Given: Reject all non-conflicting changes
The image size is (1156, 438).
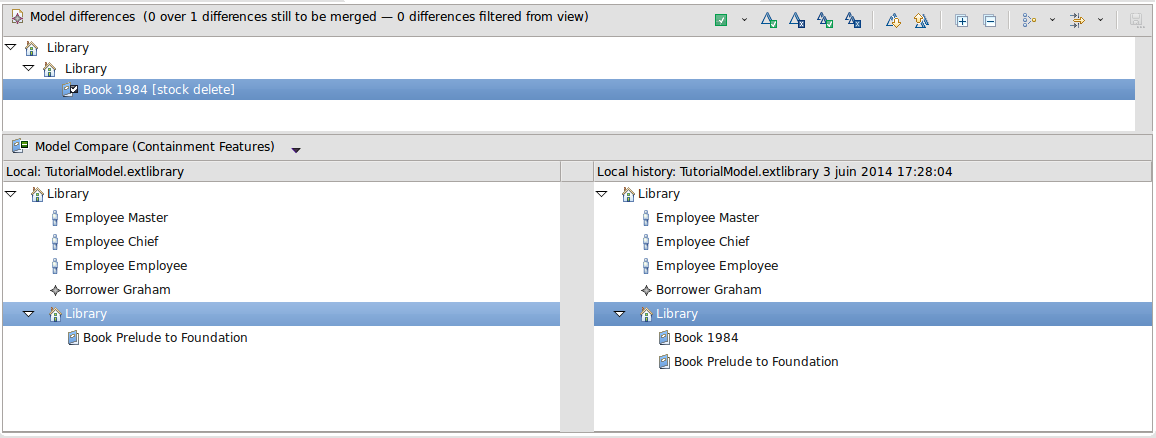Looking at the screenshot, I should click(x=853, y=20).
